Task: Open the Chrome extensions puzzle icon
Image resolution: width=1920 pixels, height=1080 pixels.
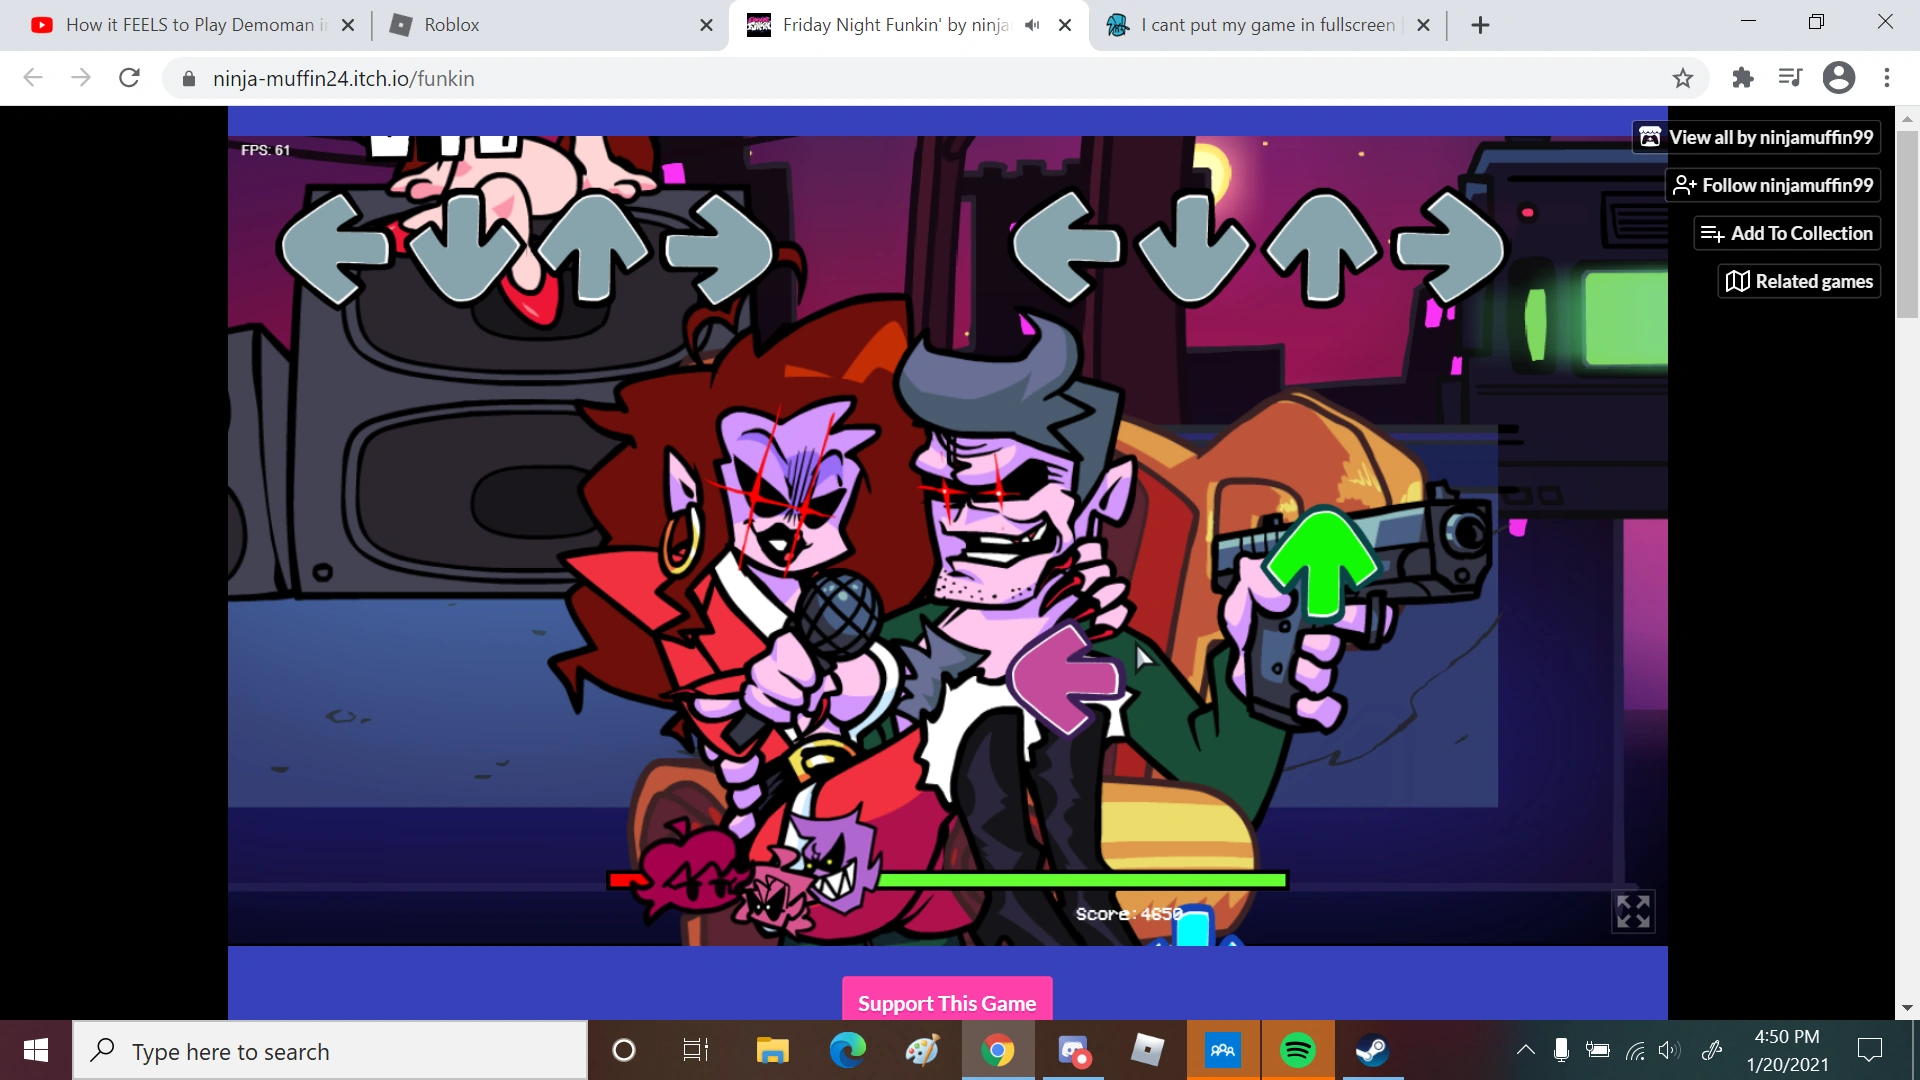Action: [x=1743, y=78]
